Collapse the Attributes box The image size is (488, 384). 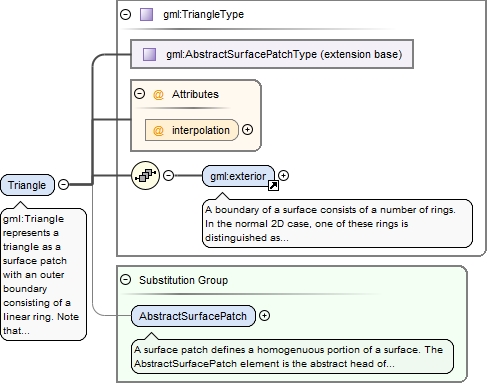pyautogui.click(x=139, y=94)
